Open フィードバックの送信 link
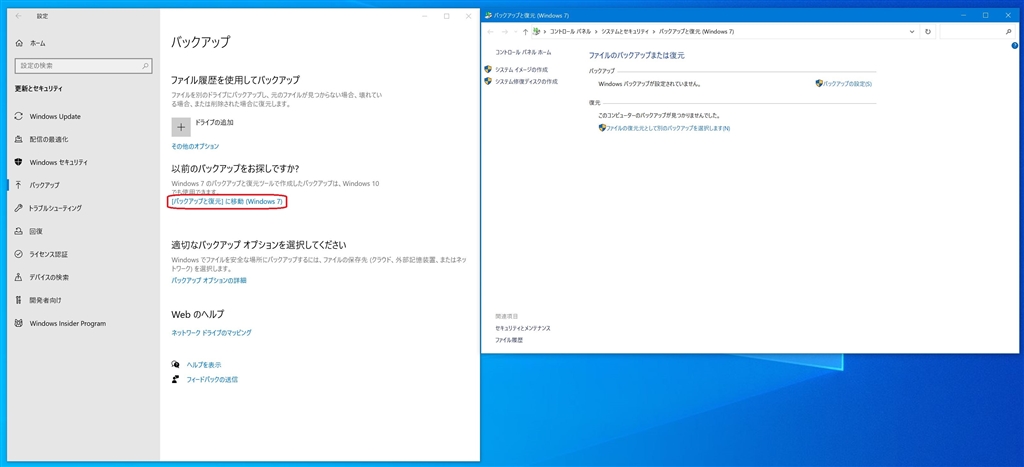This screenshot has height=467, width=1024. point(212,379)
